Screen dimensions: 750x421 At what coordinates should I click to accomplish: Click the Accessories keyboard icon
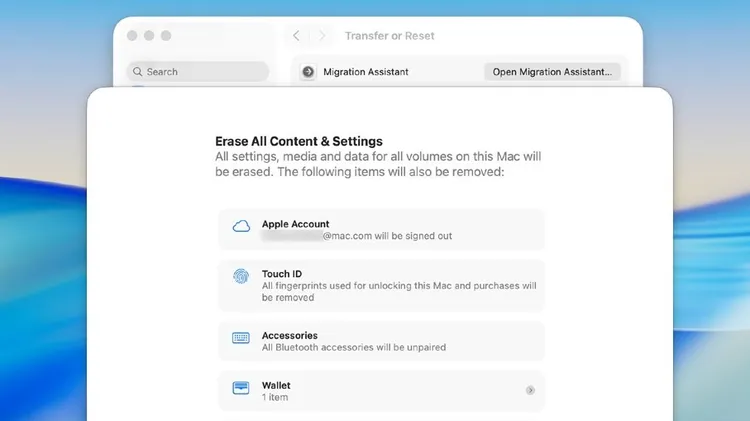click(x=241, y=338)
